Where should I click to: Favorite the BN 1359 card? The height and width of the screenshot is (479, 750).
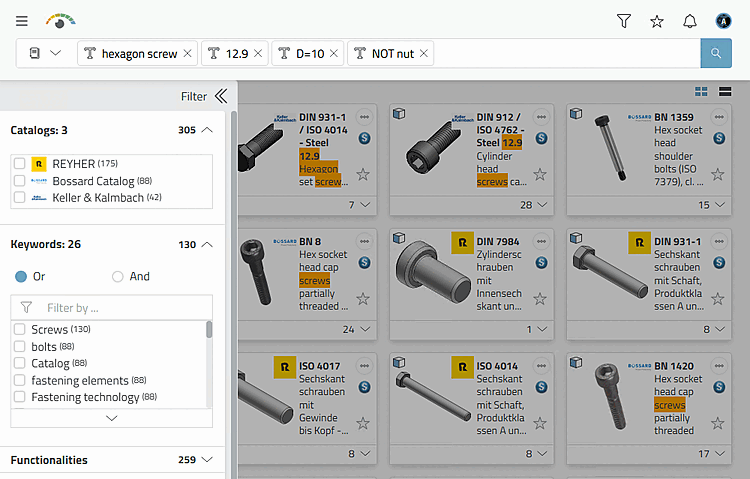[x=717, y=174]
